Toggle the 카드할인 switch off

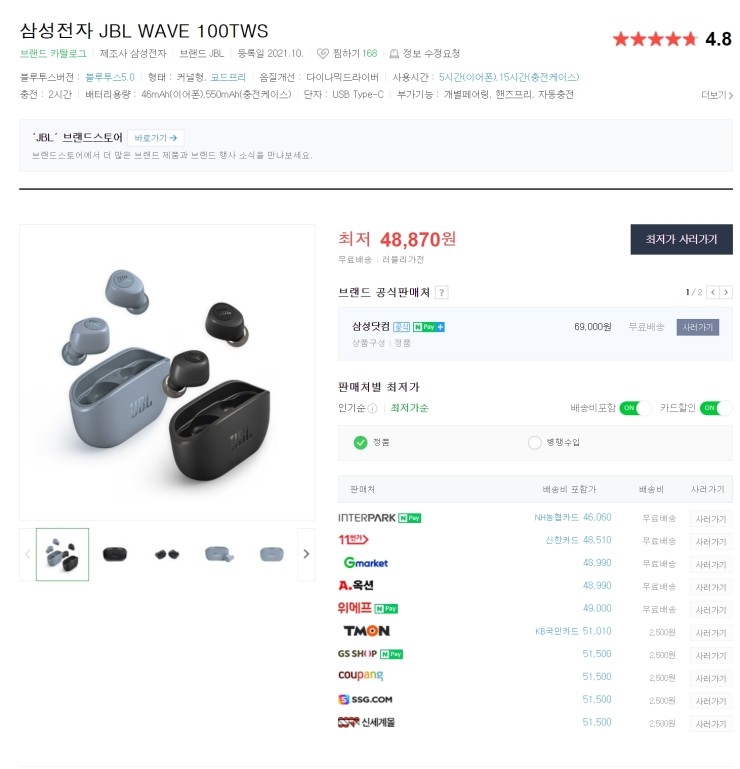715,408
